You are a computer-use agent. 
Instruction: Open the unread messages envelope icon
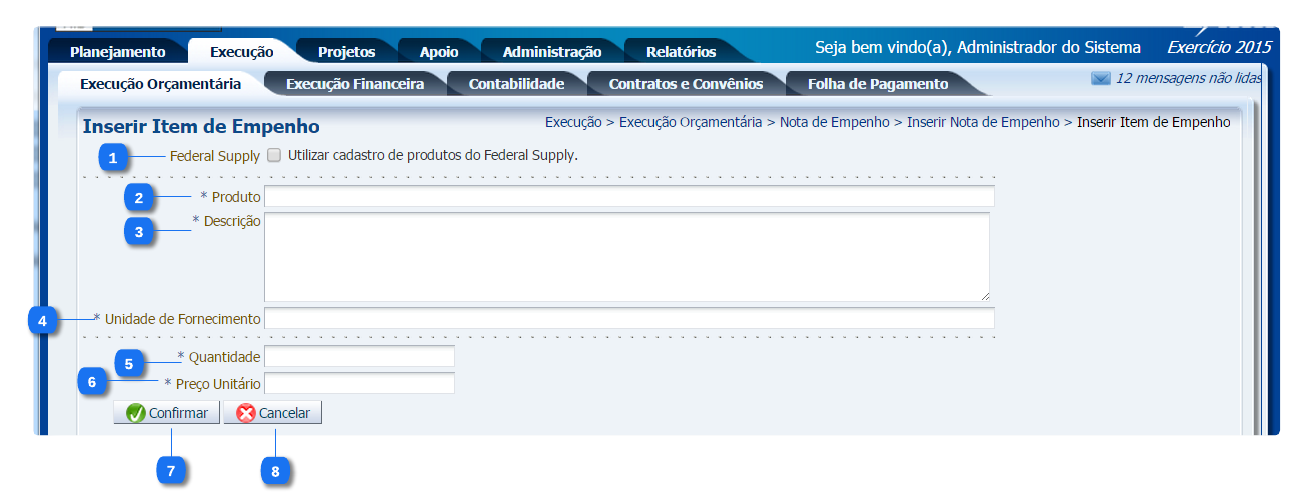1100,79
